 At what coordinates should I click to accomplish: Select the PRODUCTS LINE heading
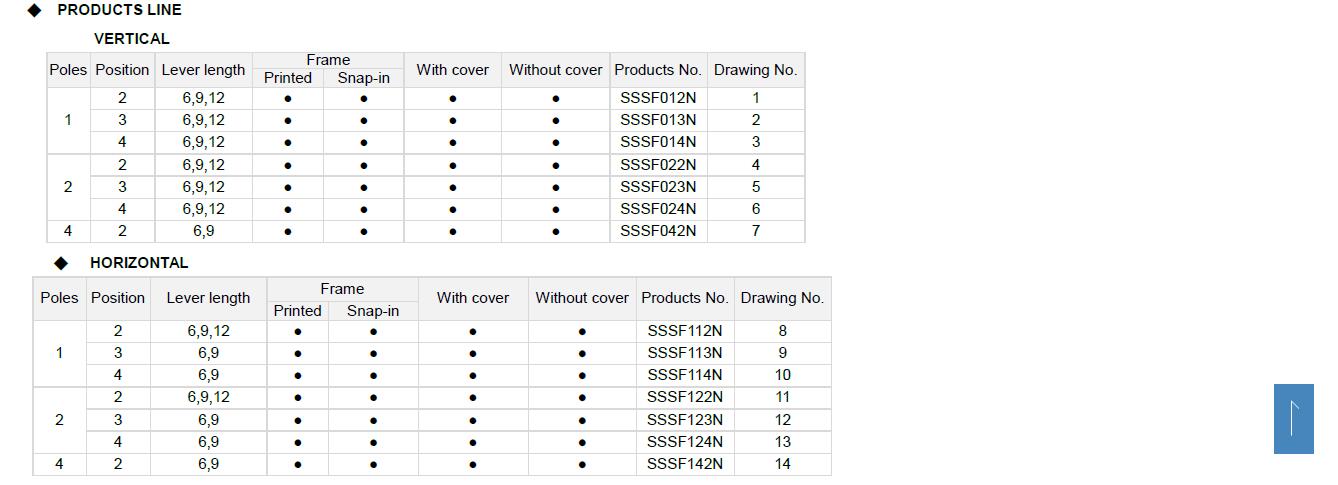(x=119, y=10)
